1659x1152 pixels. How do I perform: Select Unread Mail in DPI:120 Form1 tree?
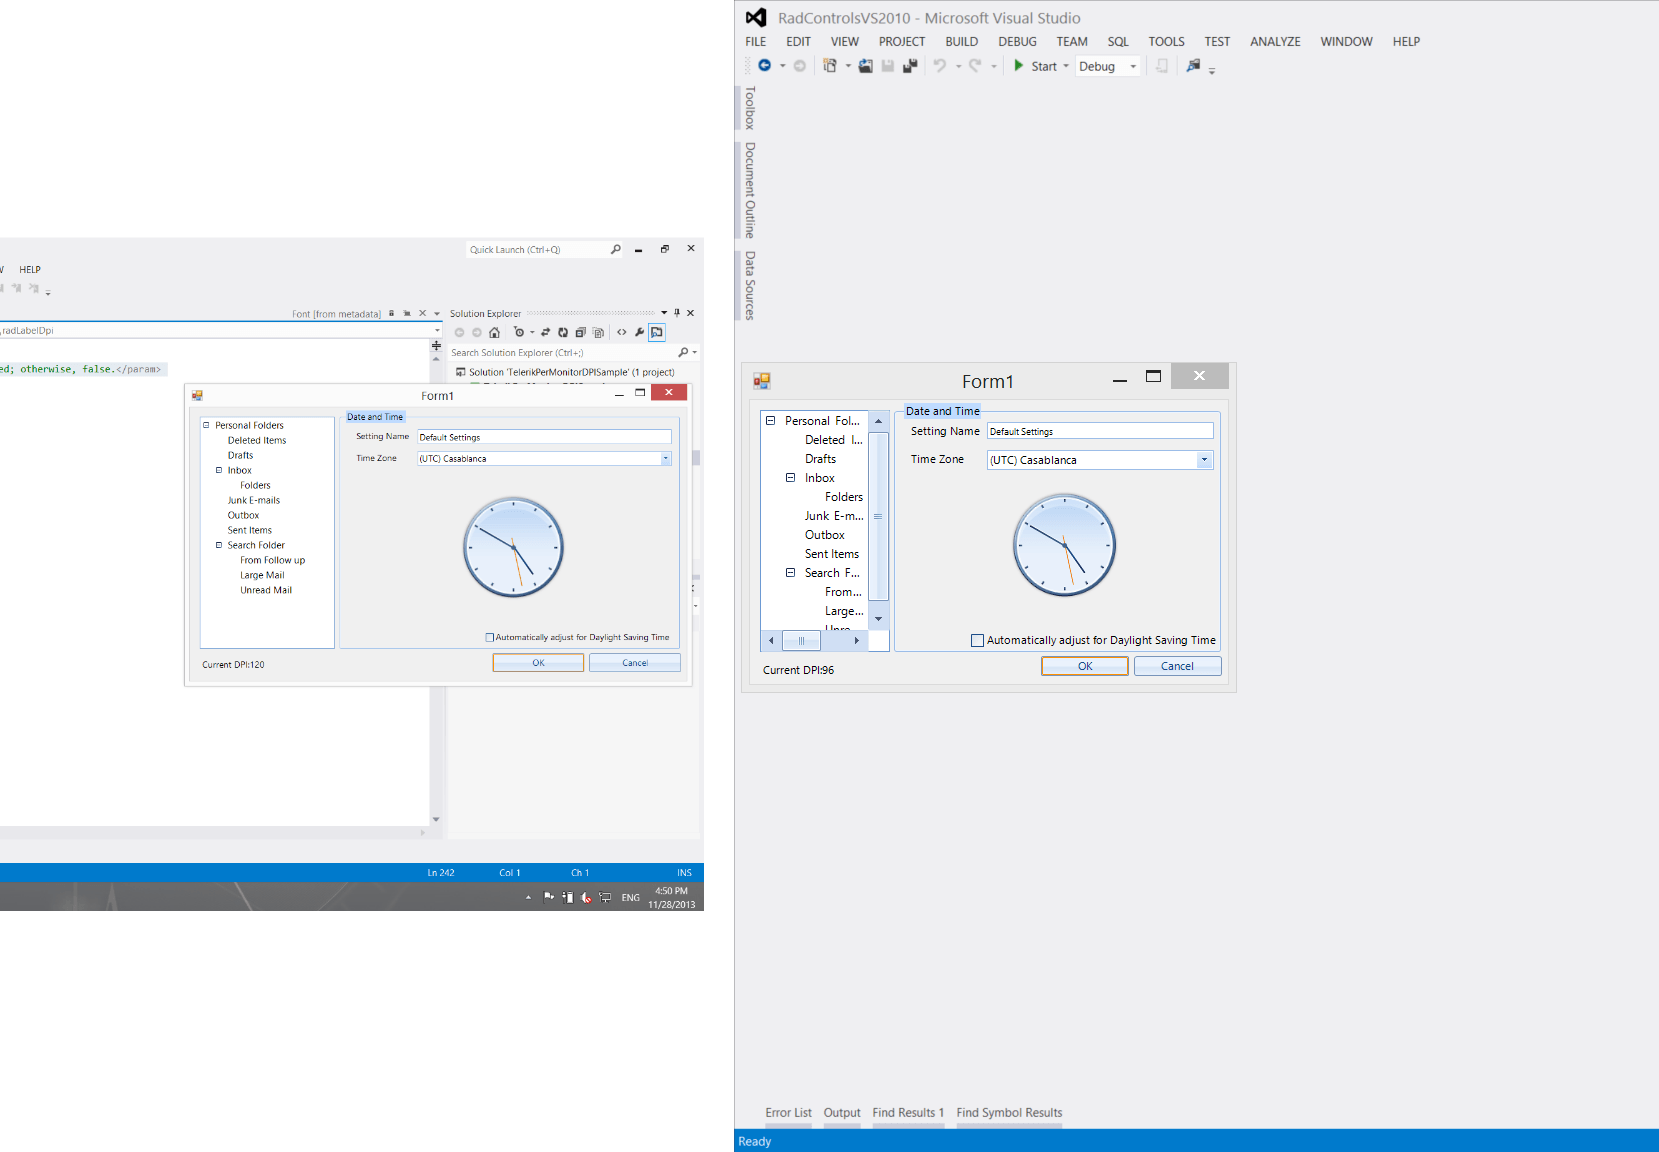tap(266, 590)
